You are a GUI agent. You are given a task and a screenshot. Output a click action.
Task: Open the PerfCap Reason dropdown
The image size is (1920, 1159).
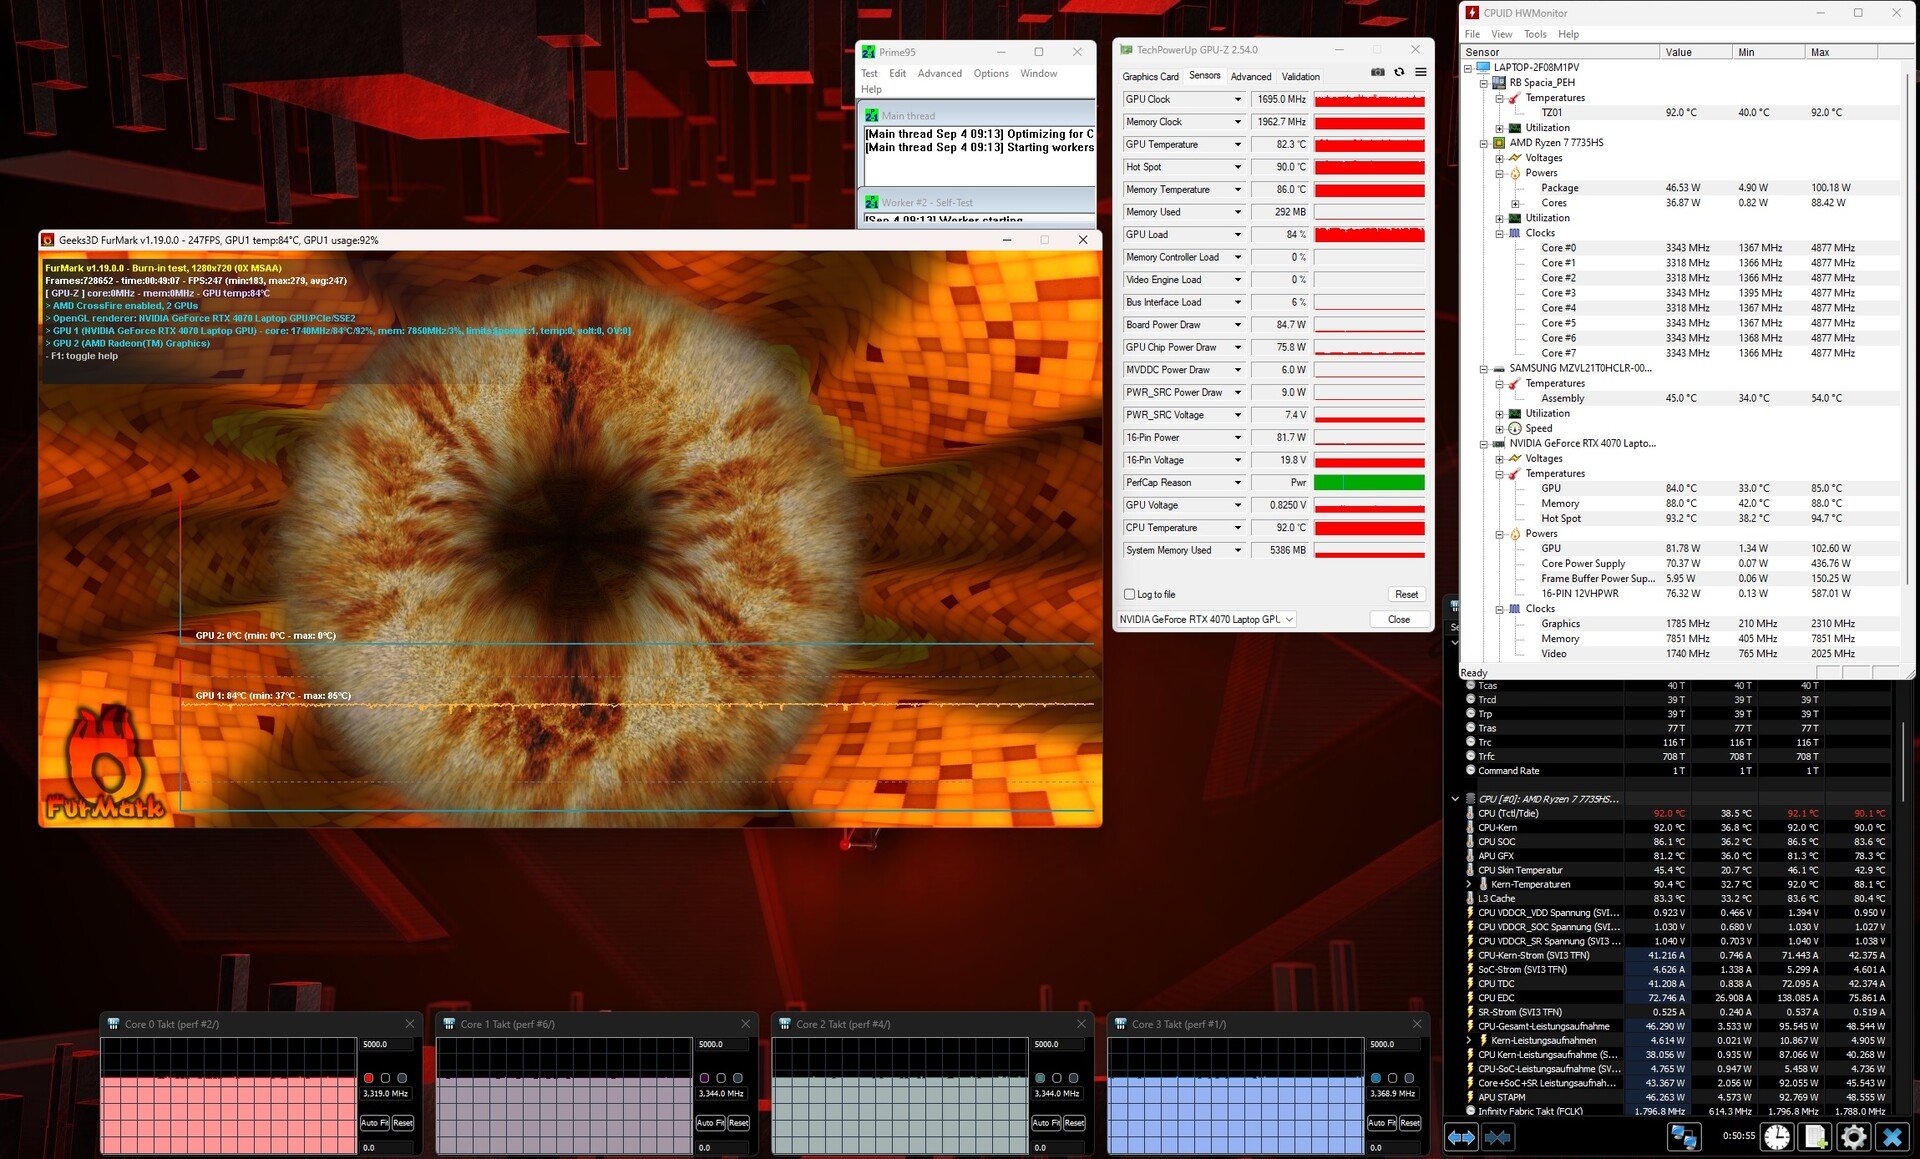click(1237, 483)
